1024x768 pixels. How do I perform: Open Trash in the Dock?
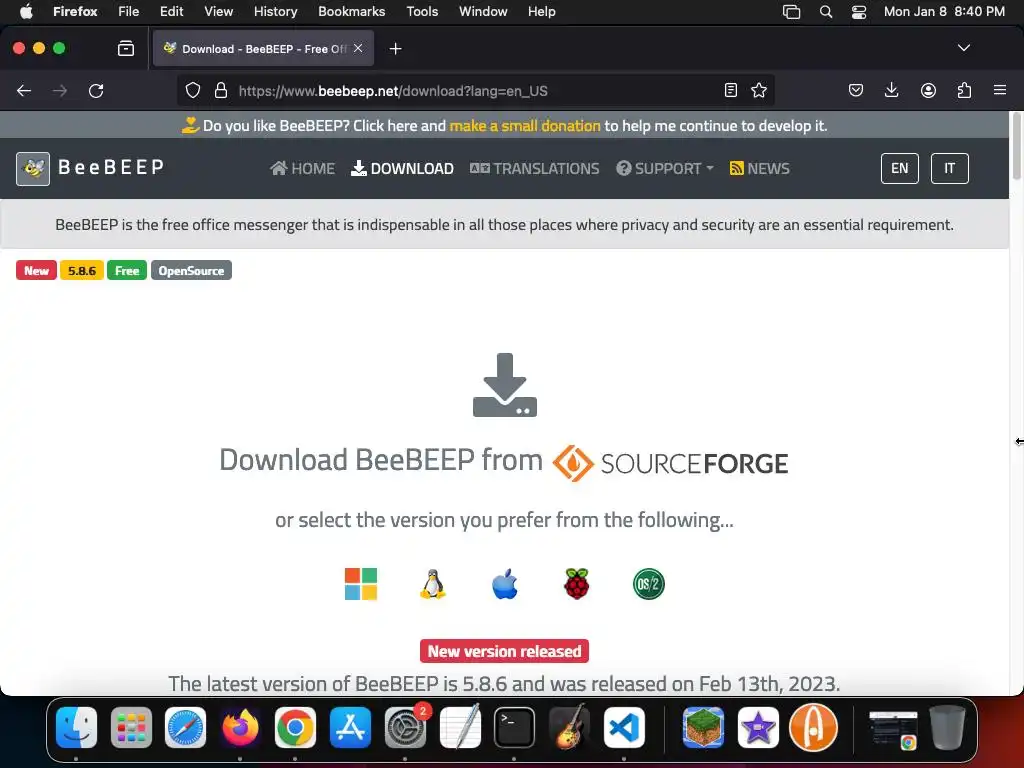pos(948,727)
